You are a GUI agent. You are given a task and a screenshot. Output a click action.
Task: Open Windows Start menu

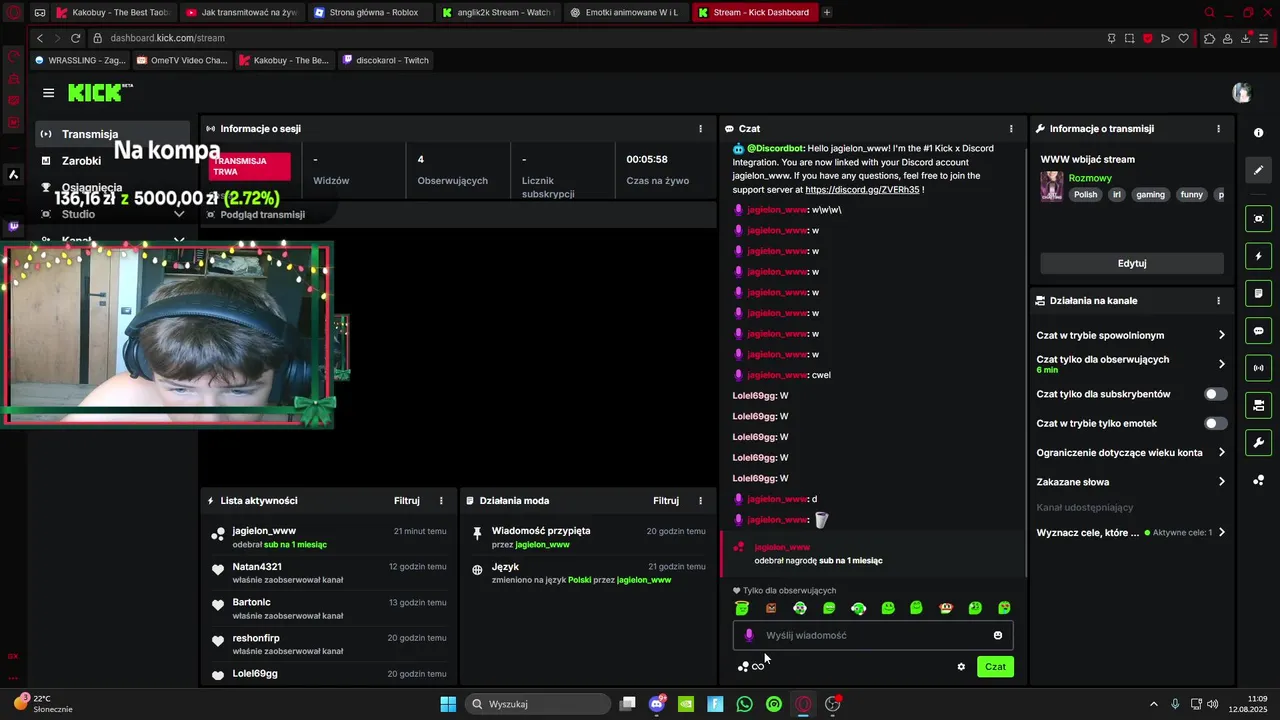448,704
